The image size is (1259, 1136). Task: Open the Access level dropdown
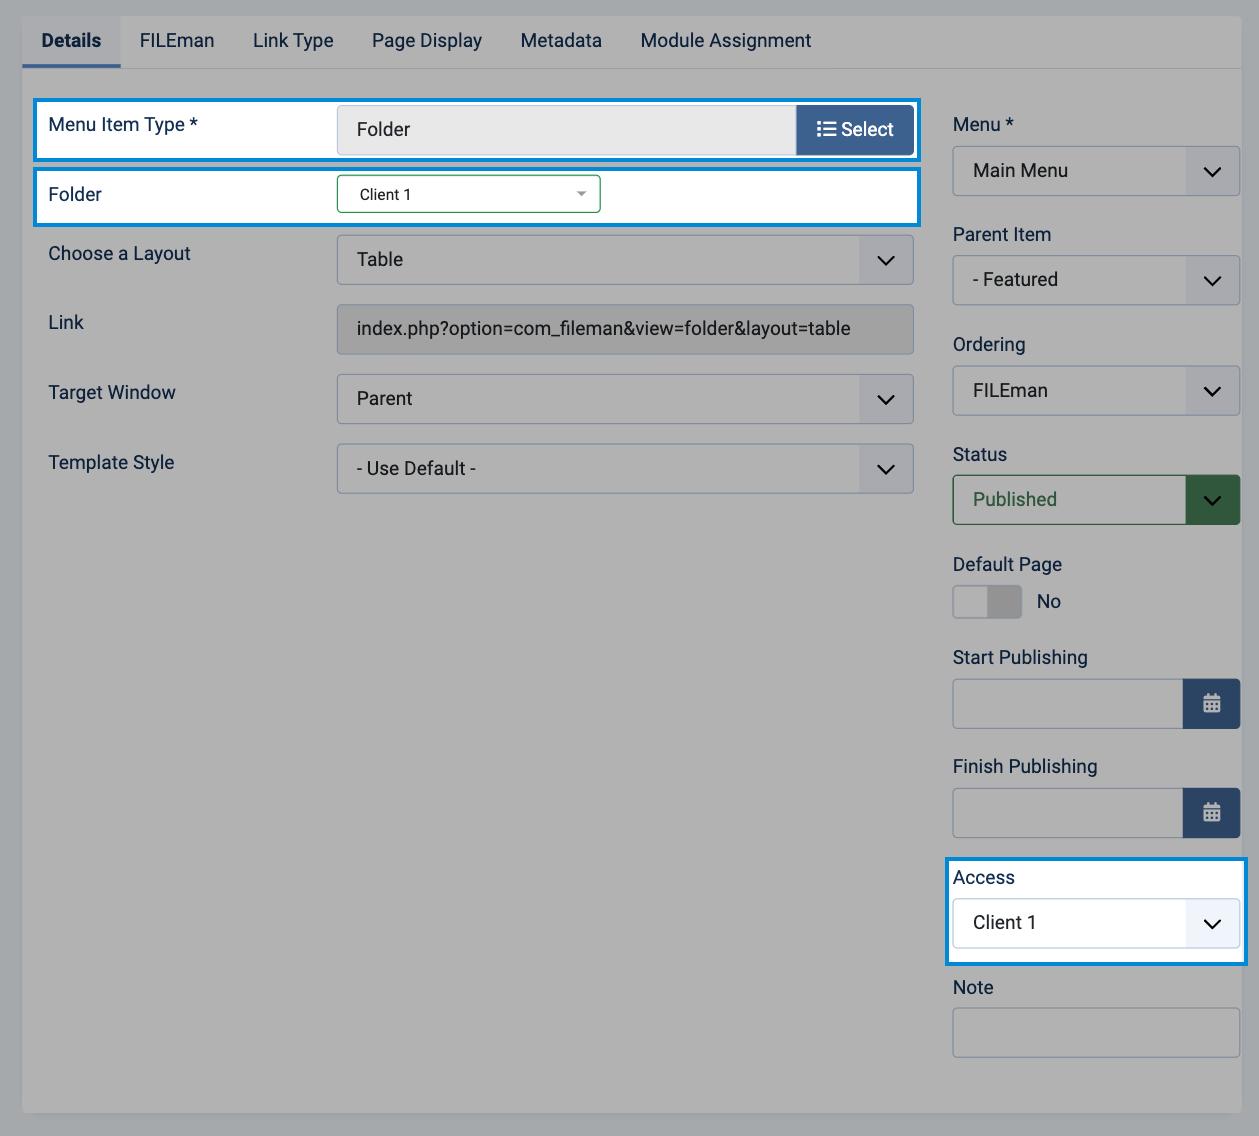coord(1095,923)
